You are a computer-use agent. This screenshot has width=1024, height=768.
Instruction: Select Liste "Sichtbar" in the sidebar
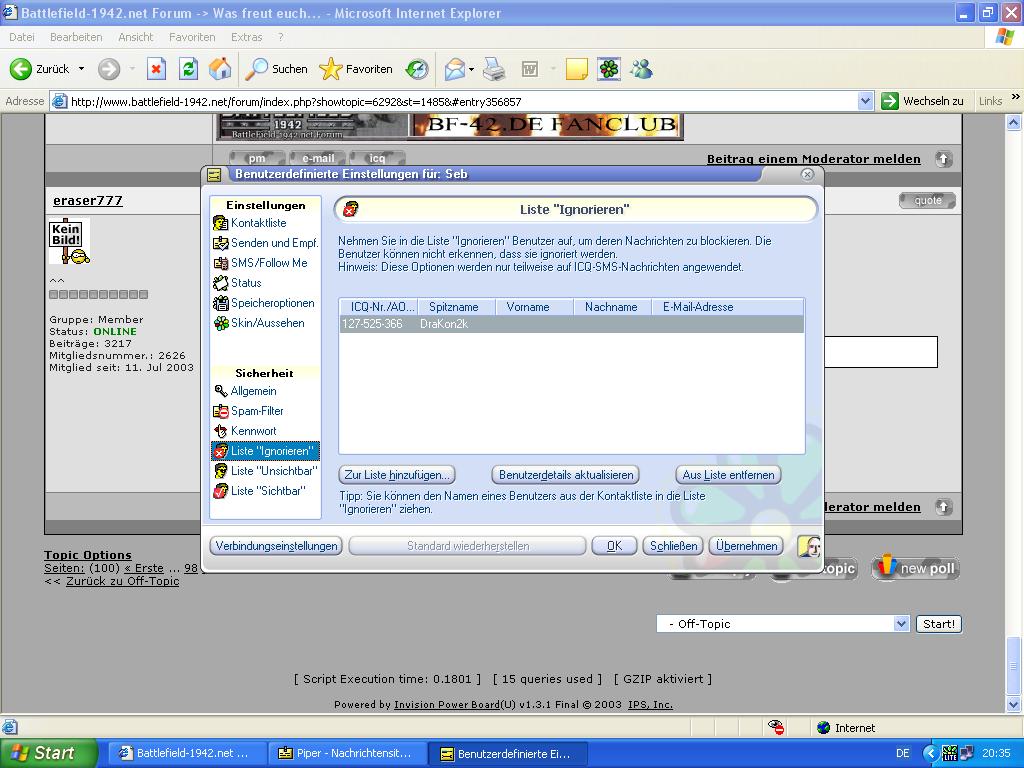click(259, 490)
